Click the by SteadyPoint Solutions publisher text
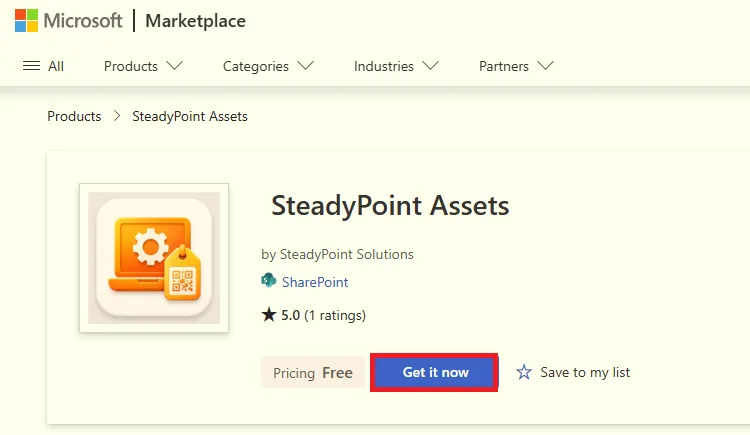 [x=337, y=254]
